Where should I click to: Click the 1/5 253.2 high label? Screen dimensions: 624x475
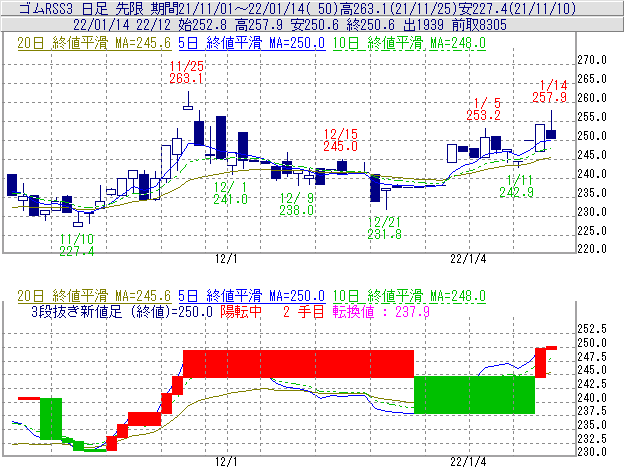pyautogui.click(x=483, y=109)
